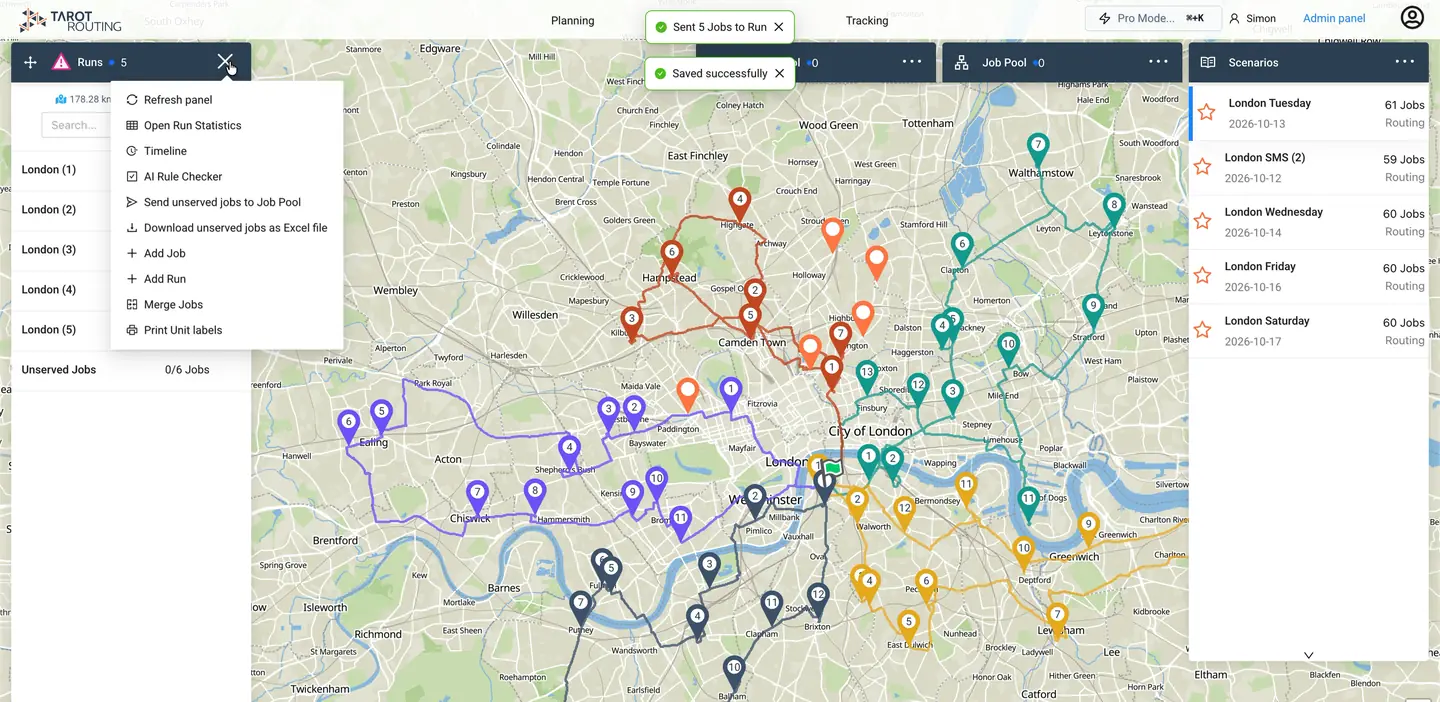Open the Unserved Jobs row
This screenshot has height=702, width=1440.
(131, 369)
